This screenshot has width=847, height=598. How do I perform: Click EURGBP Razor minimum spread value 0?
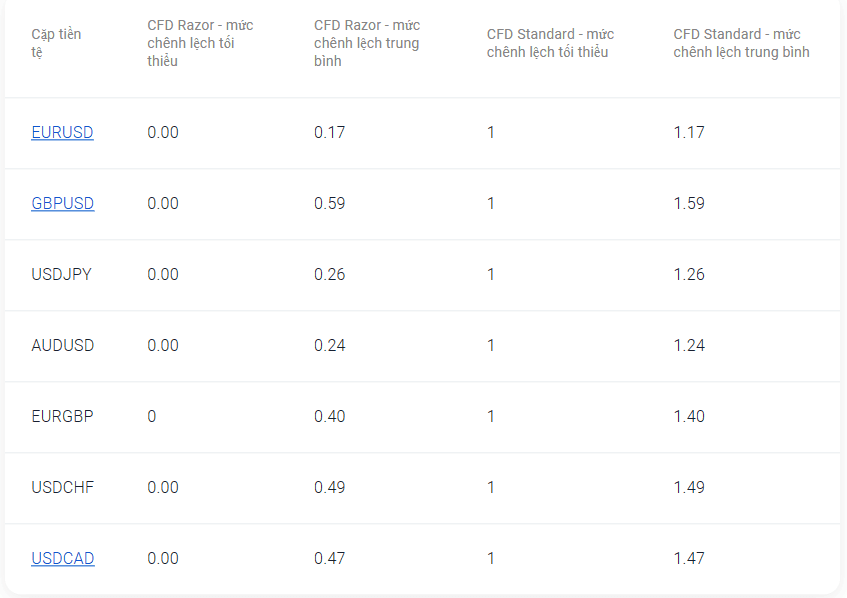click(152, 416)
